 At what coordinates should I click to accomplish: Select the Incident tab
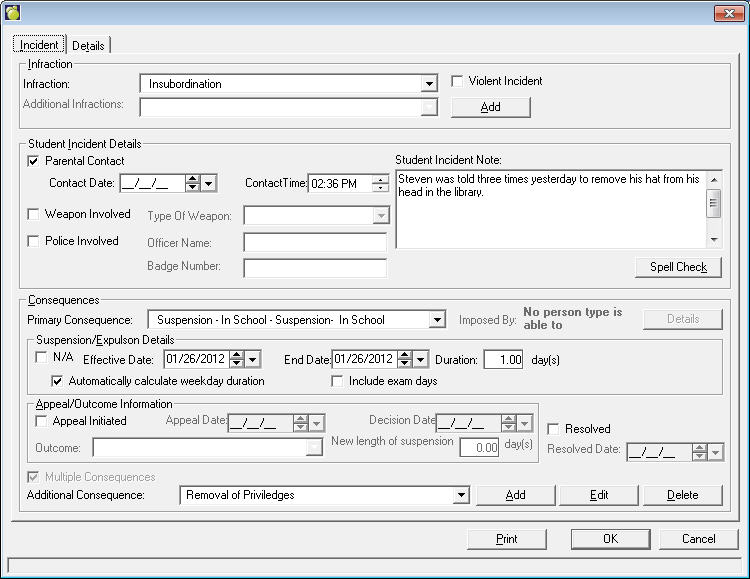point(39,45)
